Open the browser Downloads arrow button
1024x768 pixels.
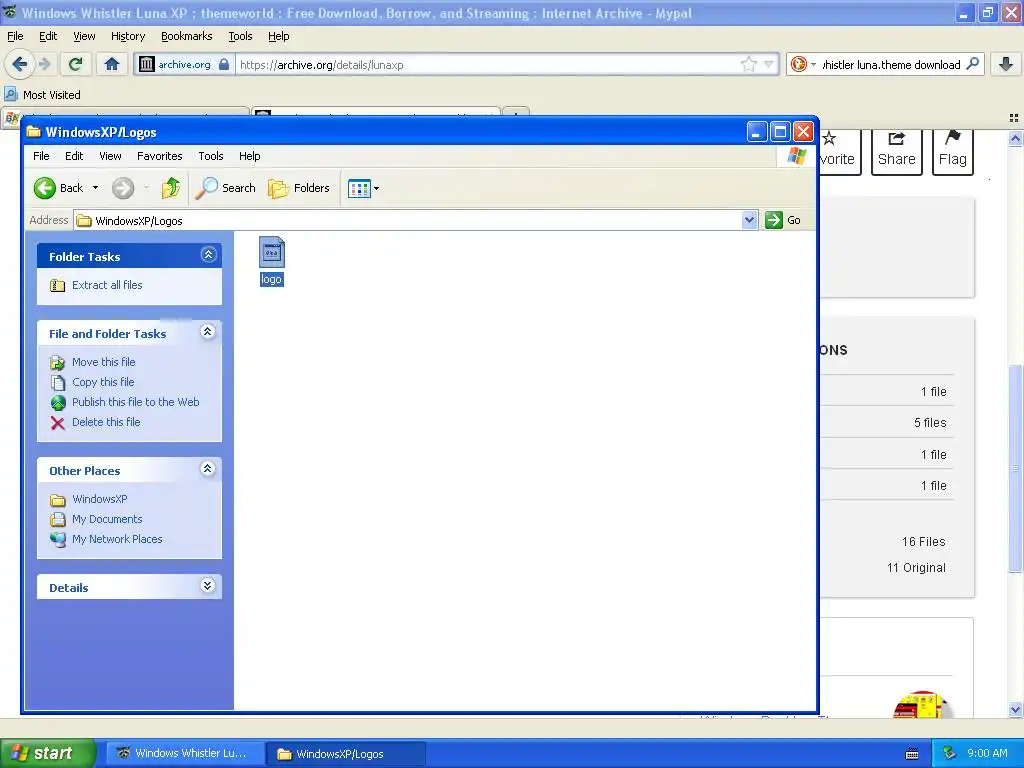tap(1006, 64)
